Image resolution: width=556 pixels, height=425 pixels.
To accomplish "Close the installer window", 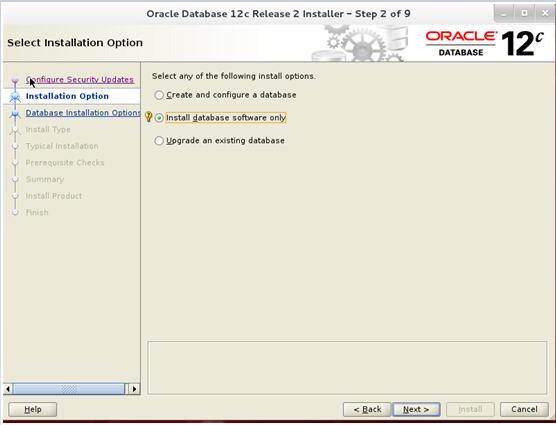I will coord(544,13).
